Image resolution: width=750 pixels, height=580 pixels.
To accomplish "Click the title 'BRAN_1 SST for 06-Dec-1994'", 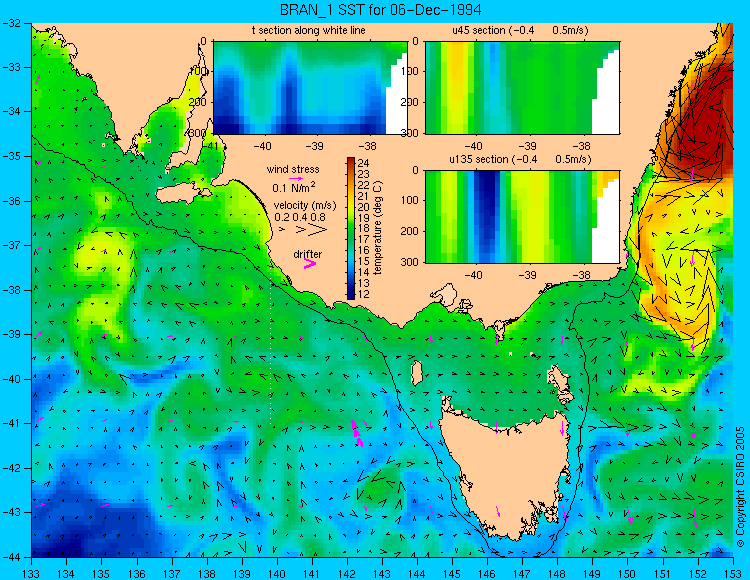I will point(380,10).
